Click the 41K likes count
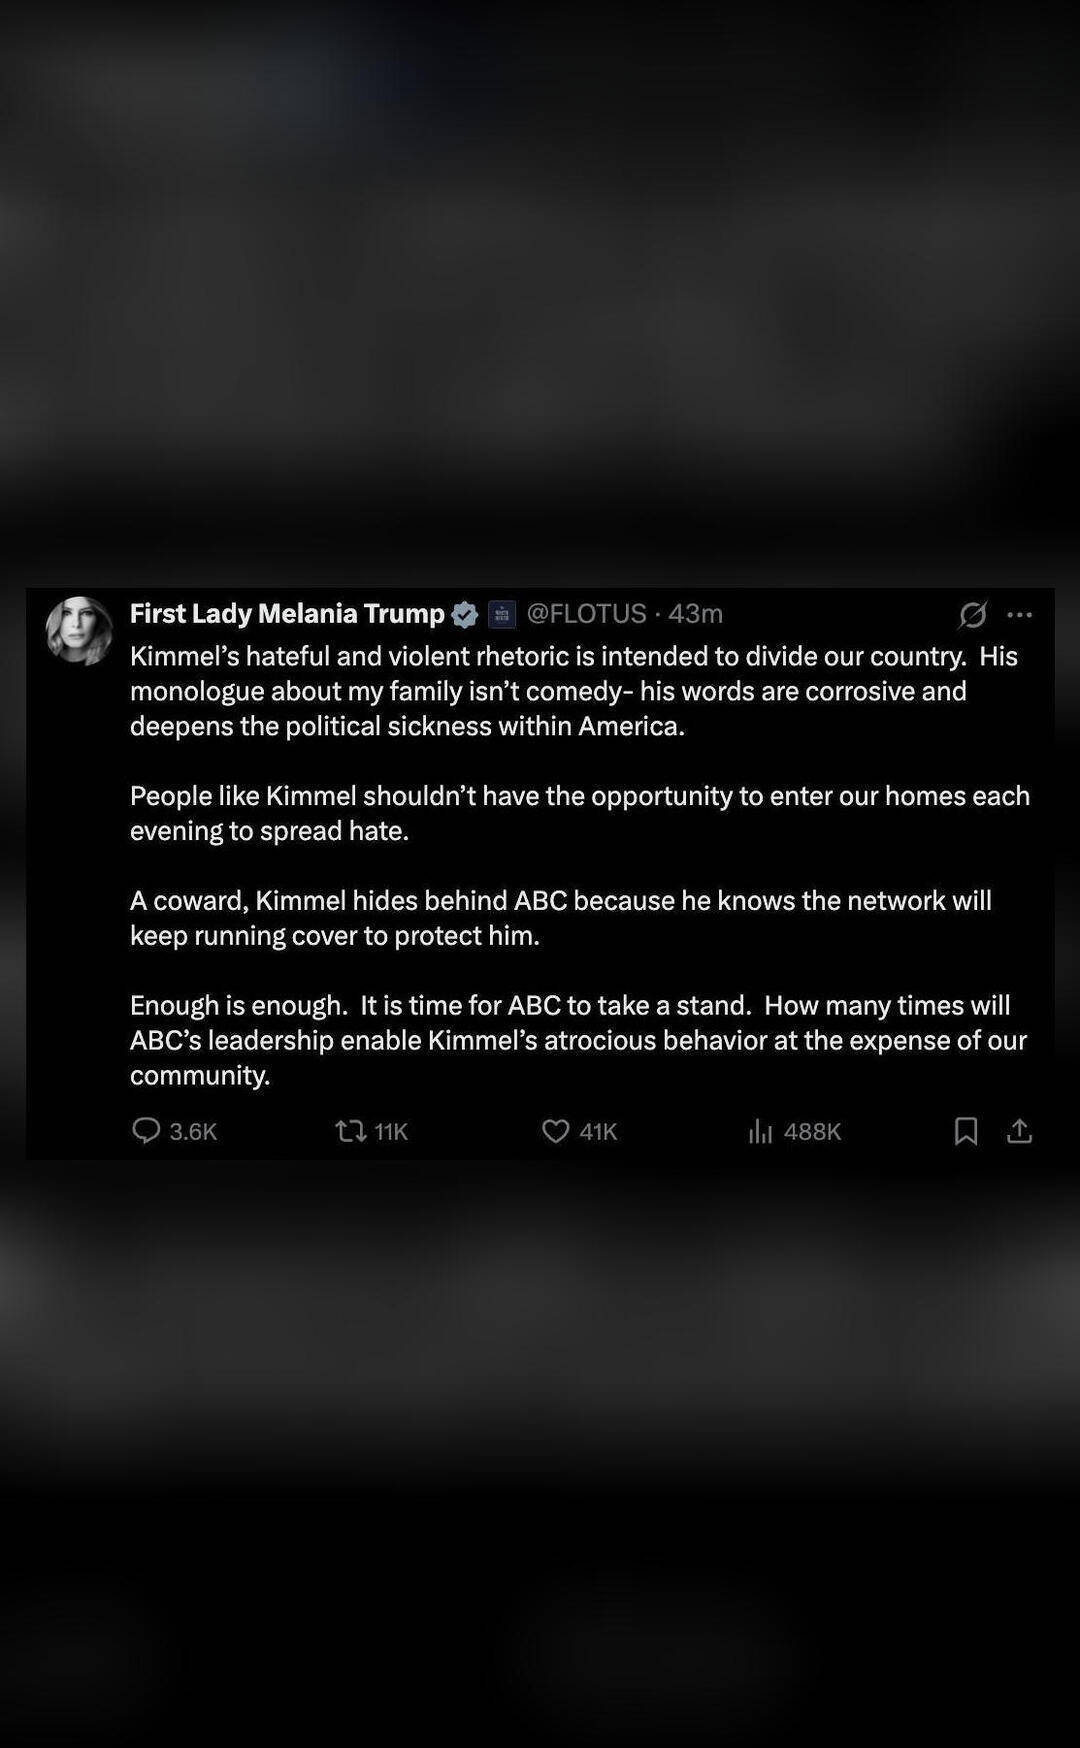 click(x=598, y=1132)
